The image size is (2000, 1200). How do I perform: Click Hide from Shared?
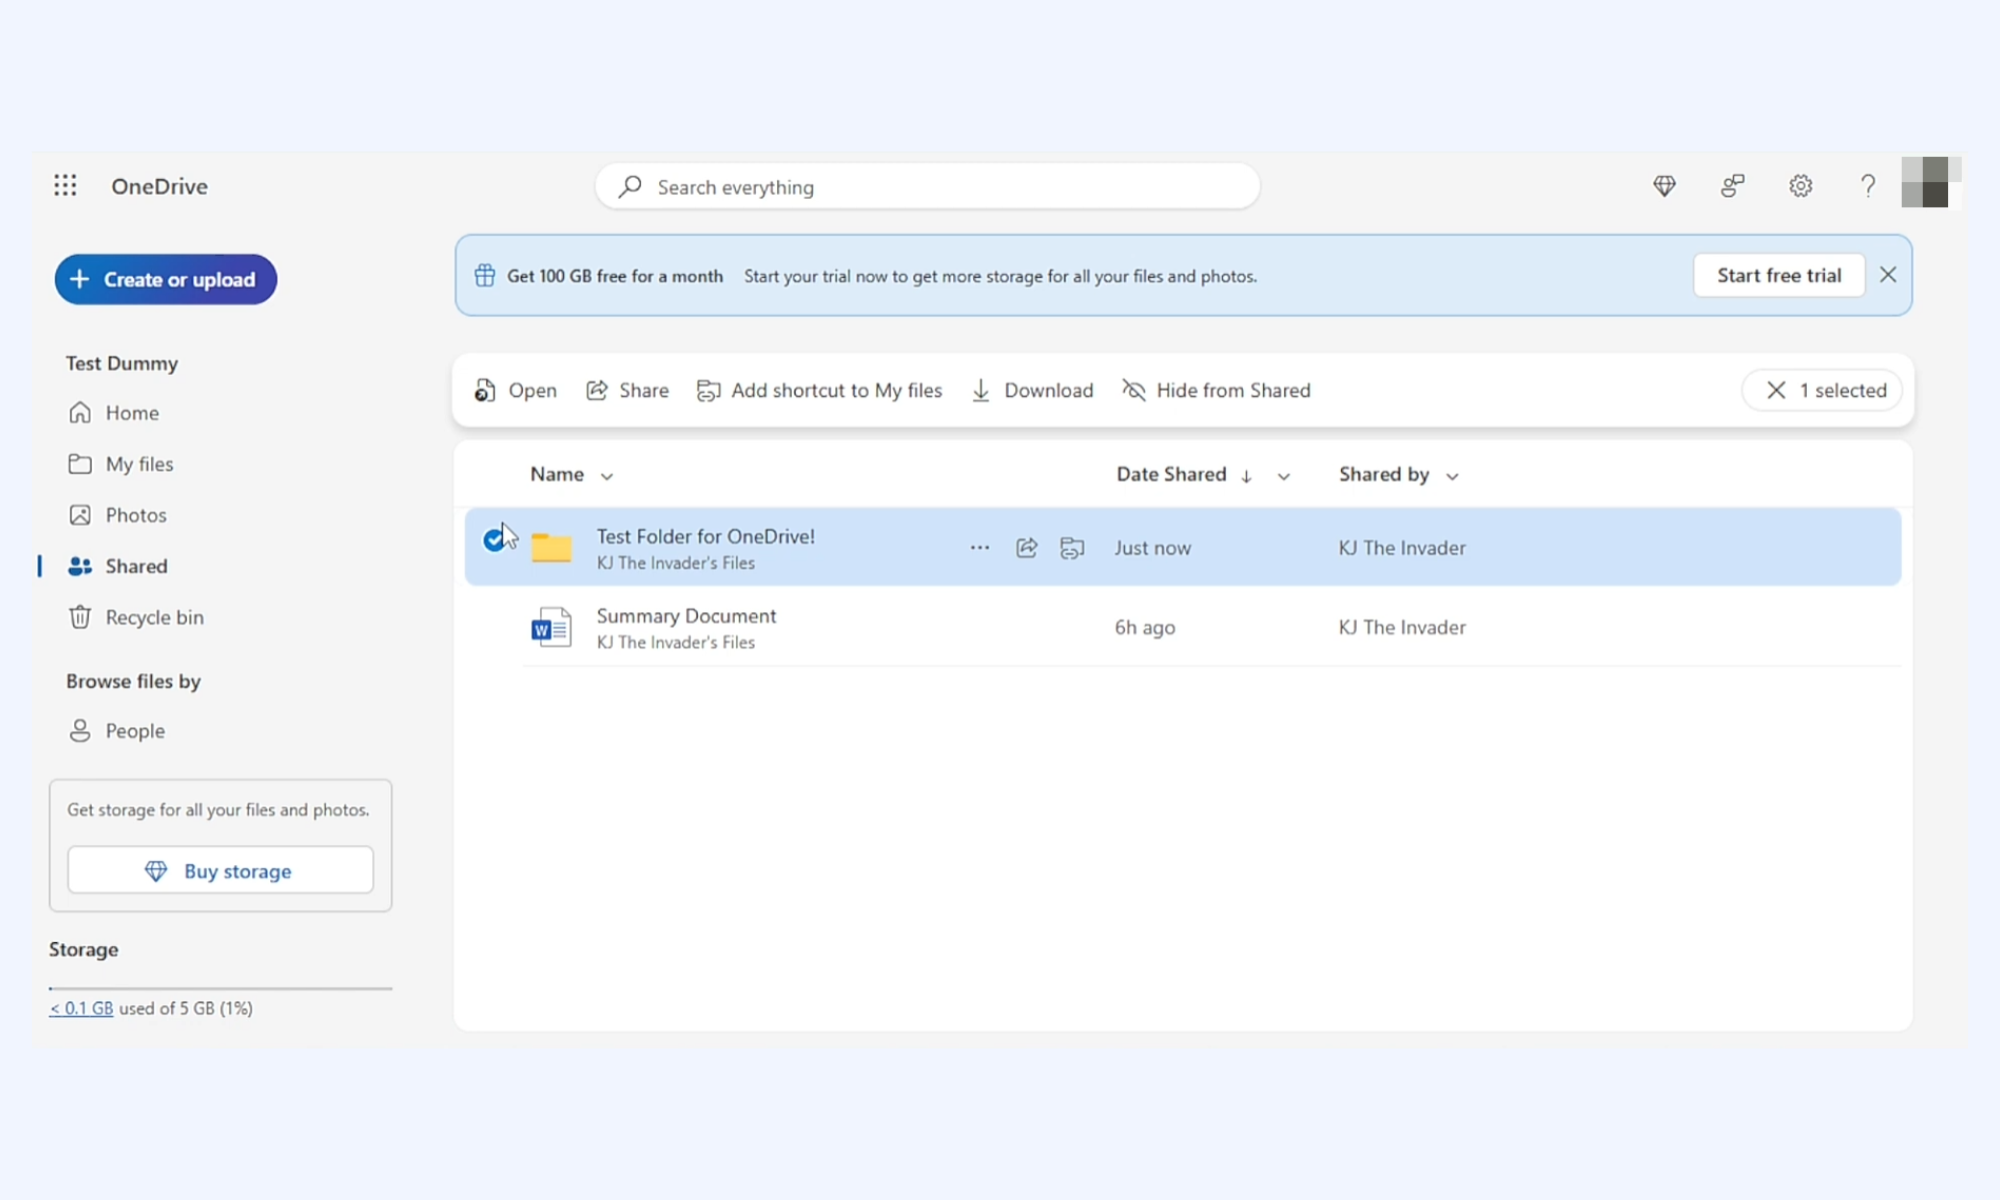[x=1216, y=390]
